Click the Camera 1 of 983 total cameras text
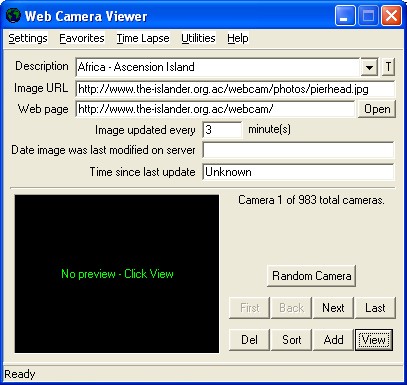This screenshot has height=385, width=407. click(311, 200)
